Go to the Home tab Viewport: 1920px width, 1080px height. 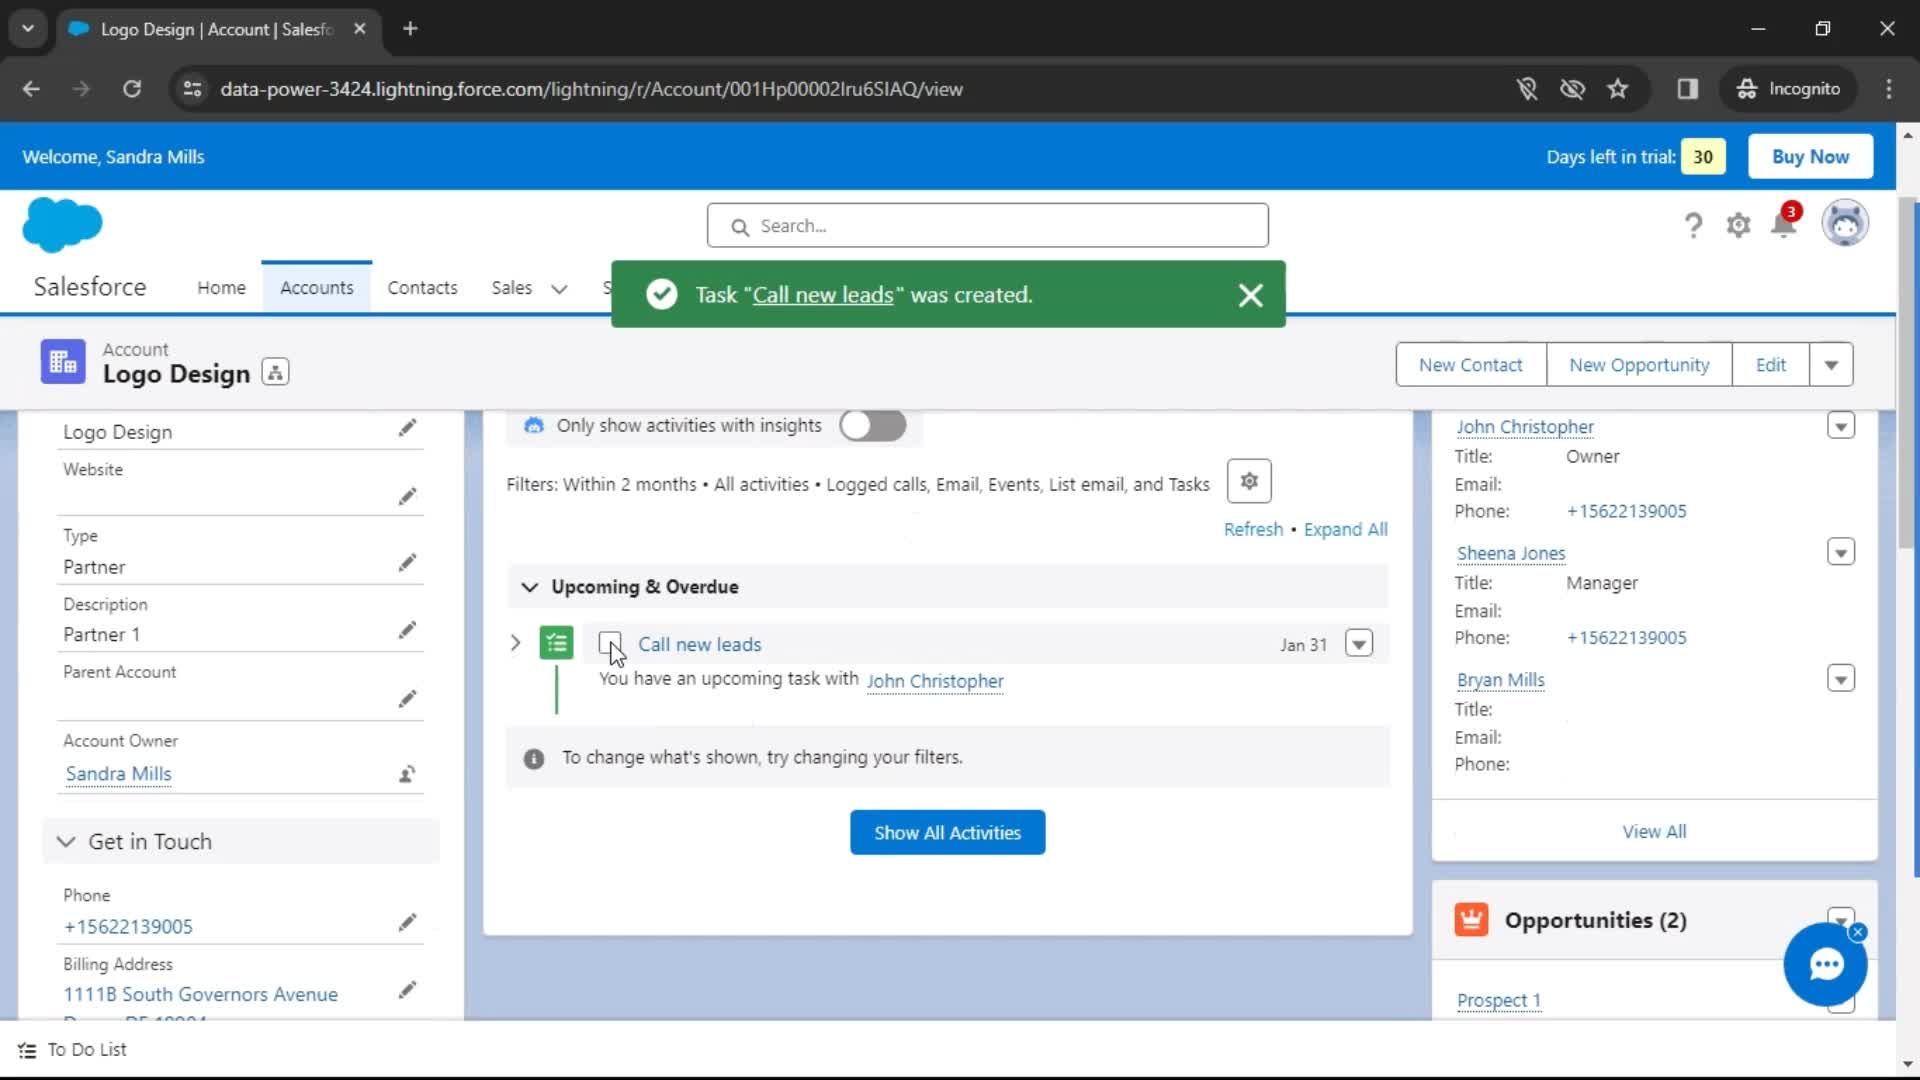pyautogui.click(x=221, y=288)
